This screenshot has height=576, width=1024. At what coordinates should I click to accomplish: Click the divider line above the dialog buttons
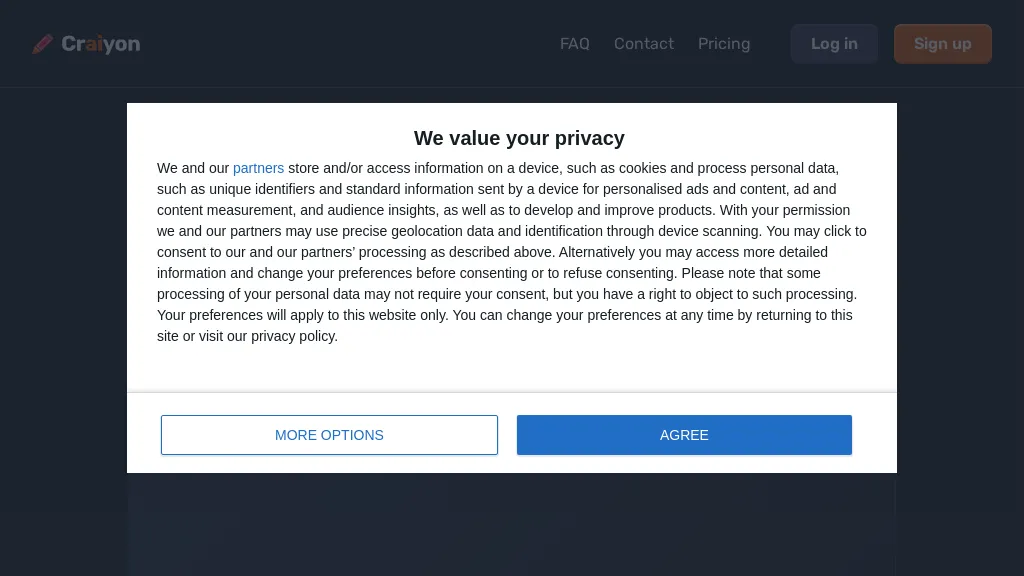[x=511, y=393]
